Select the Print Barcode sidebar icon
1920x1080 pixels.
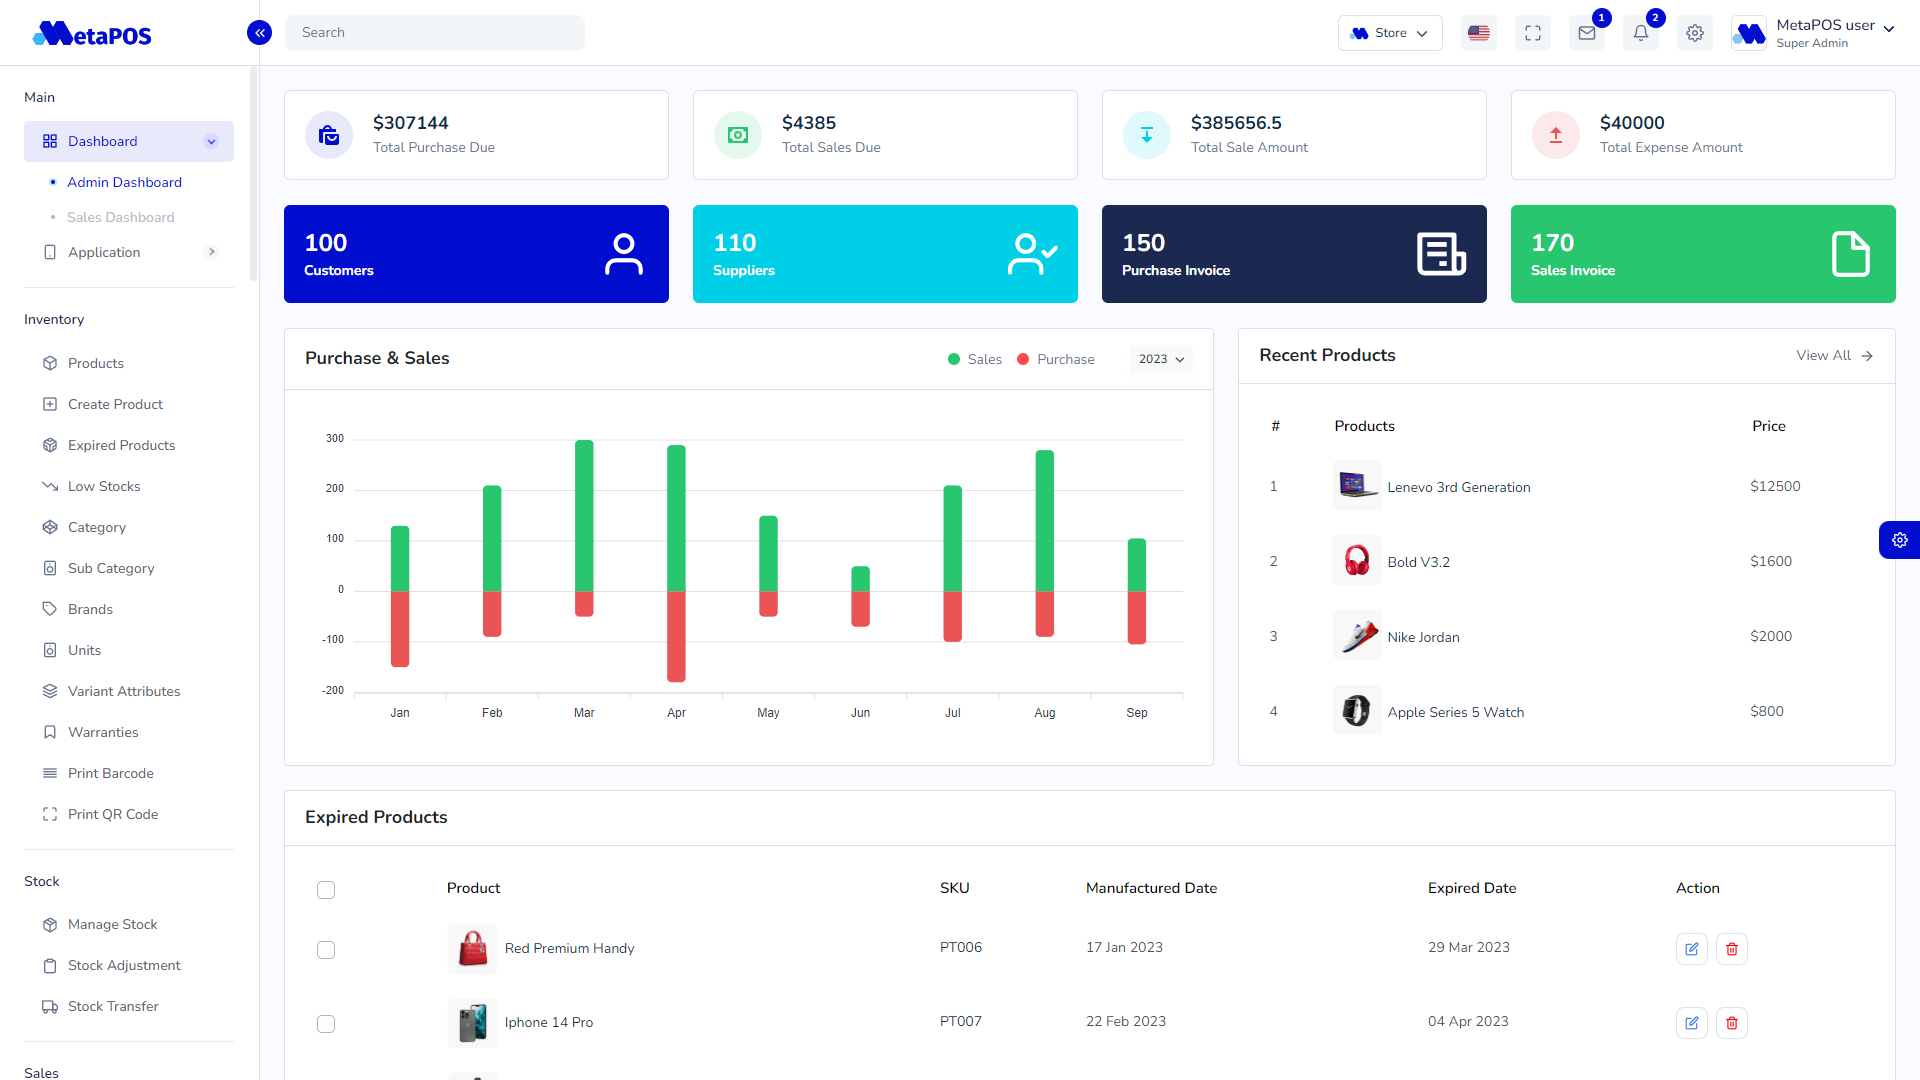click(50, 773)
